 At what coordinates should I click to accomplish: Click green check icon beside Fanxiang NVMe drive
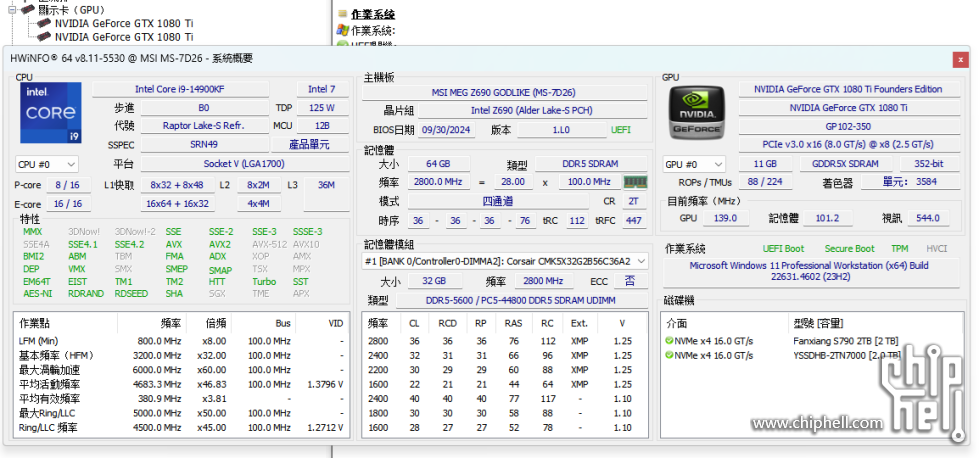coord(669,341)
